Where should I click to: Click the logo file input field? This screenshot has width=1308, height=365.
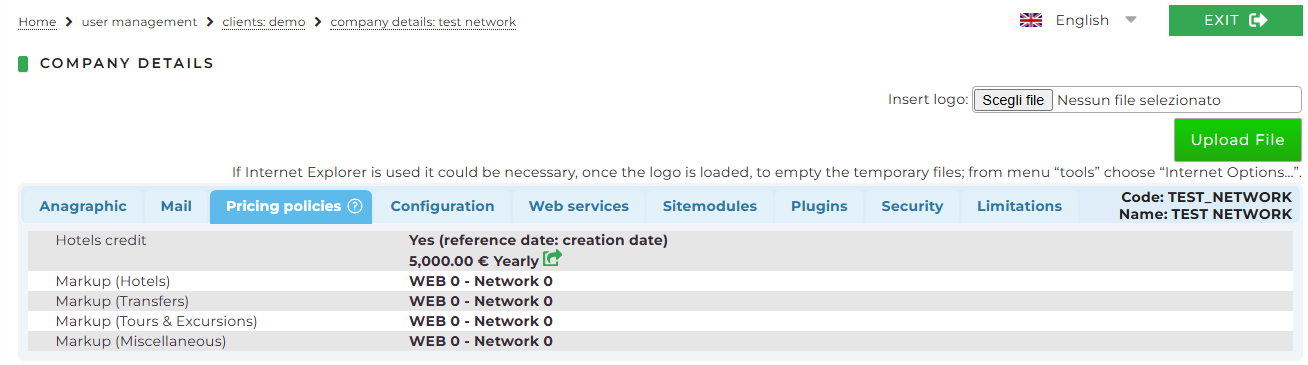click(1137, 100)
